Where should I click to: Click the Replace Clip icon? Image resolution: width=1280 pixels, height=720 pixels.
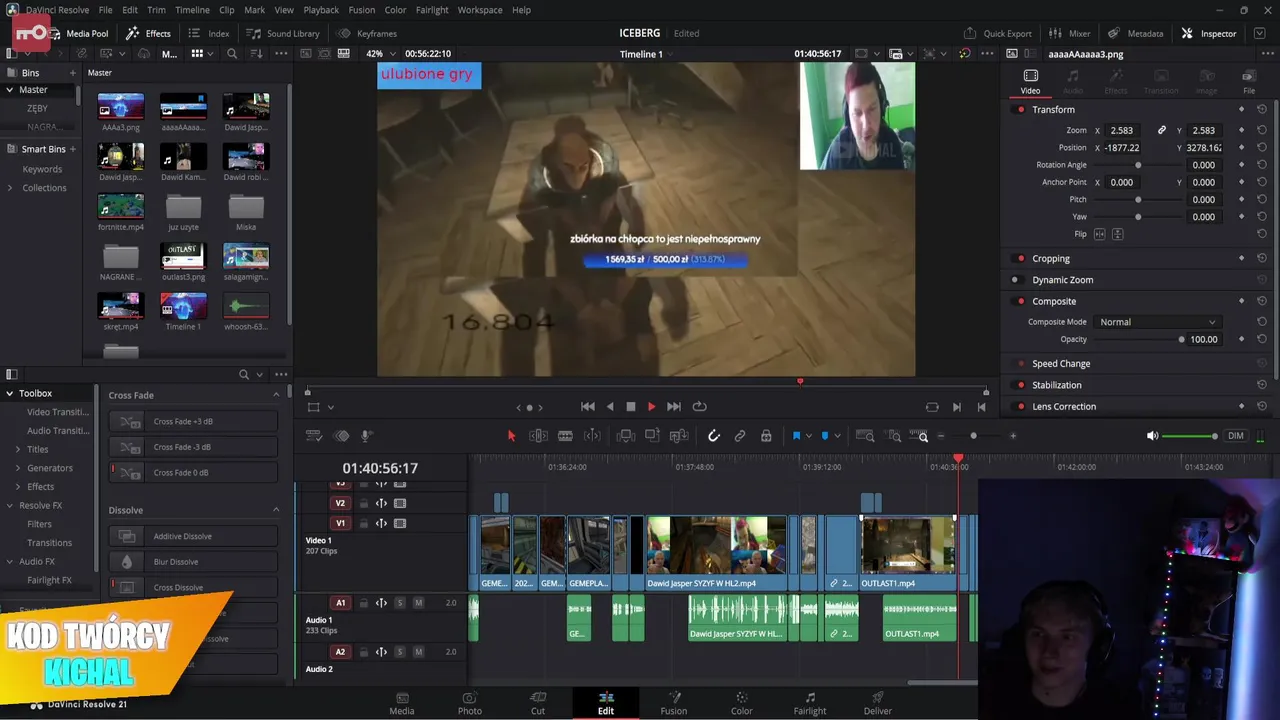[x=679, y=436]
